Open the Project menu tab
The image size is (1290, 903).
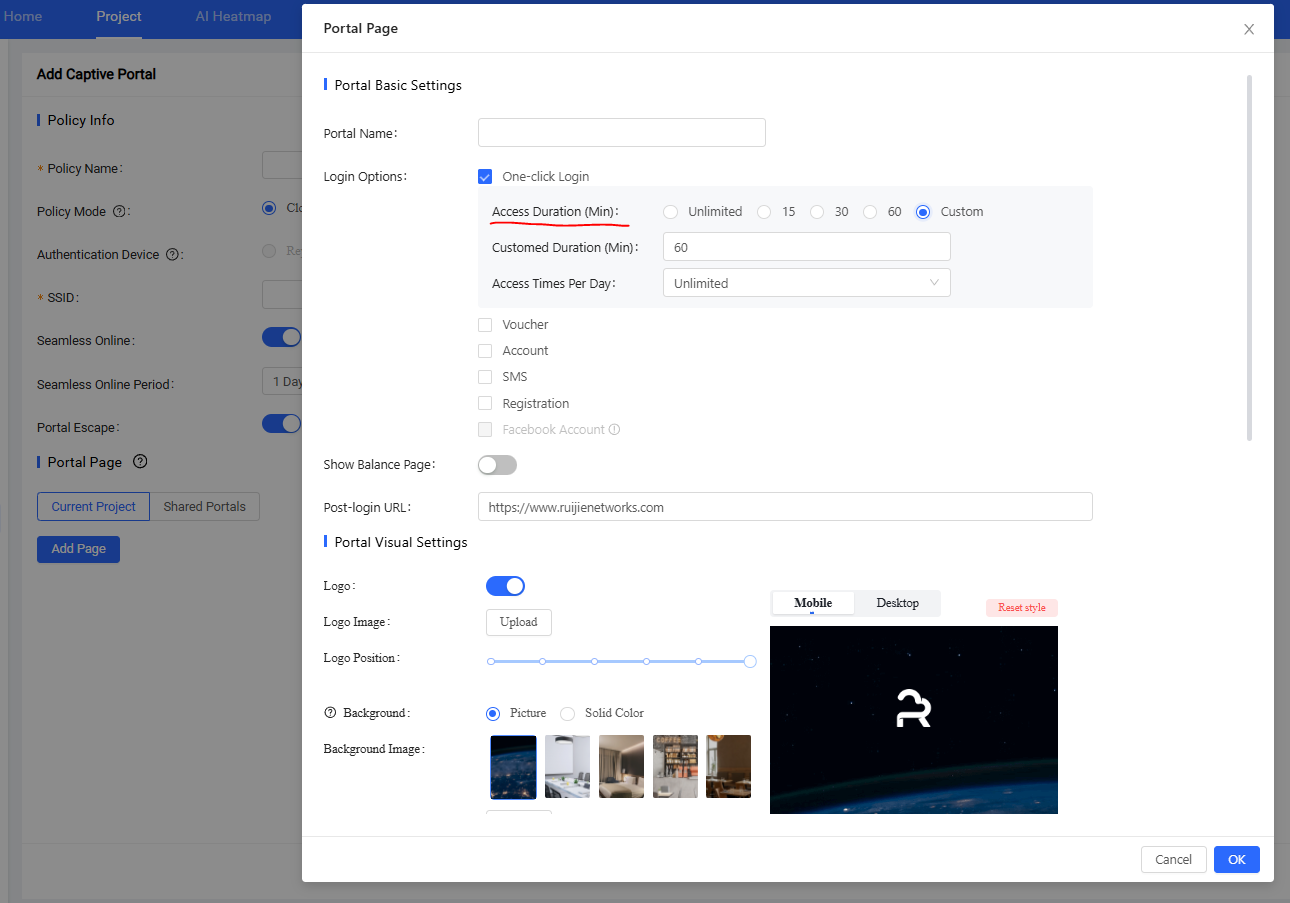(x=119, y=17)
